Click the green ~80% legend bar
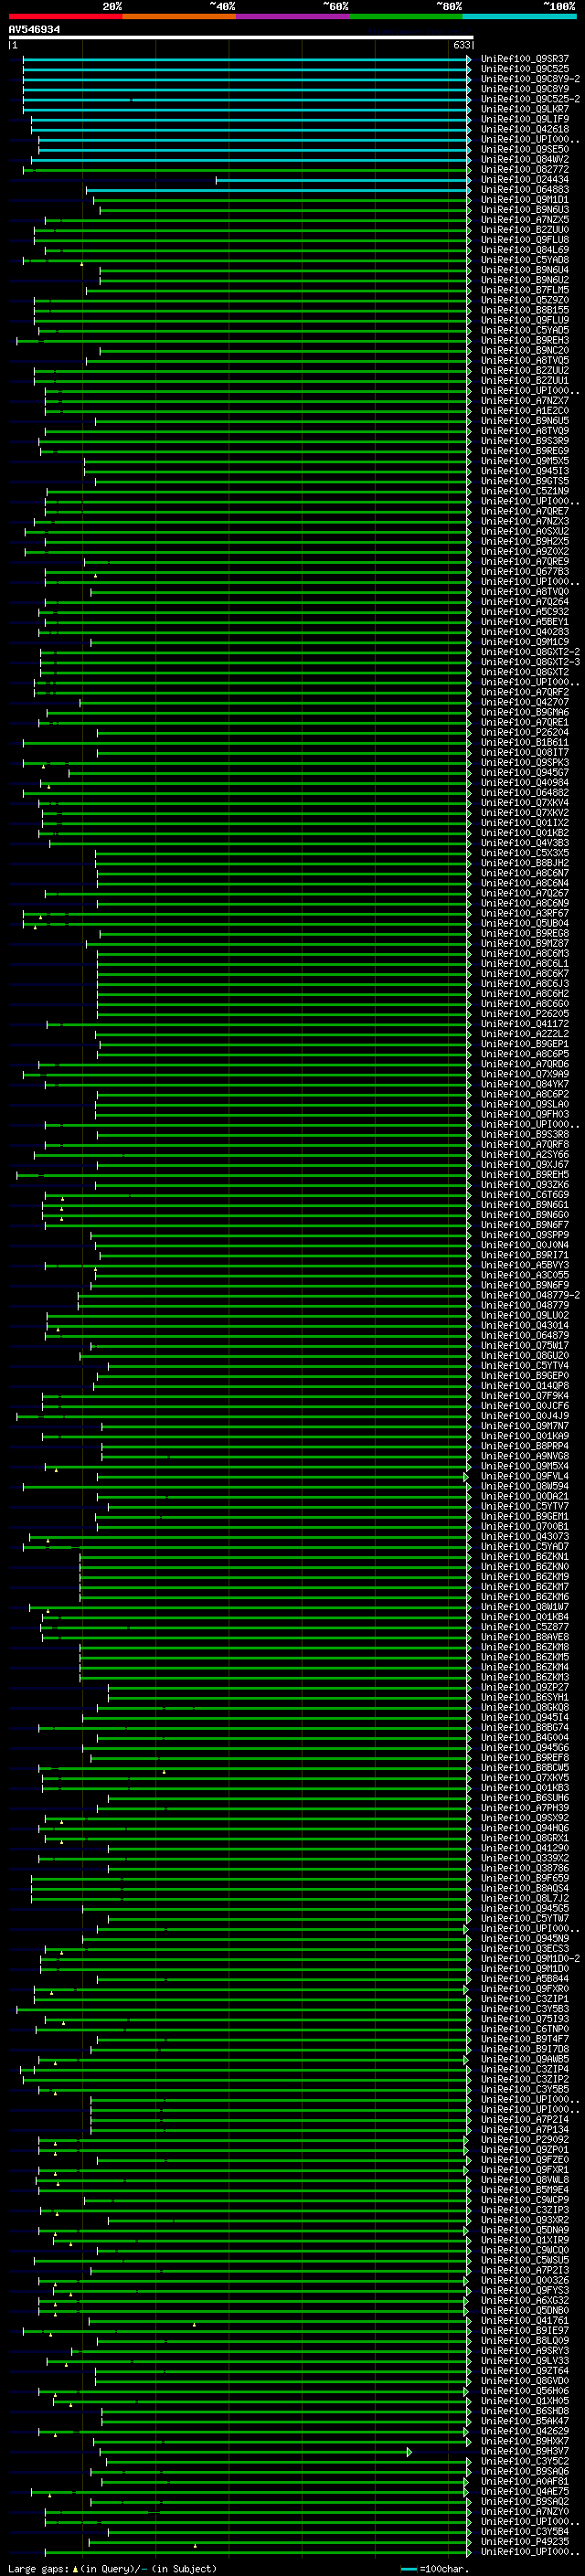Image resolution: width=585 pixels, height=2576 pixels. tap(406, 16)
